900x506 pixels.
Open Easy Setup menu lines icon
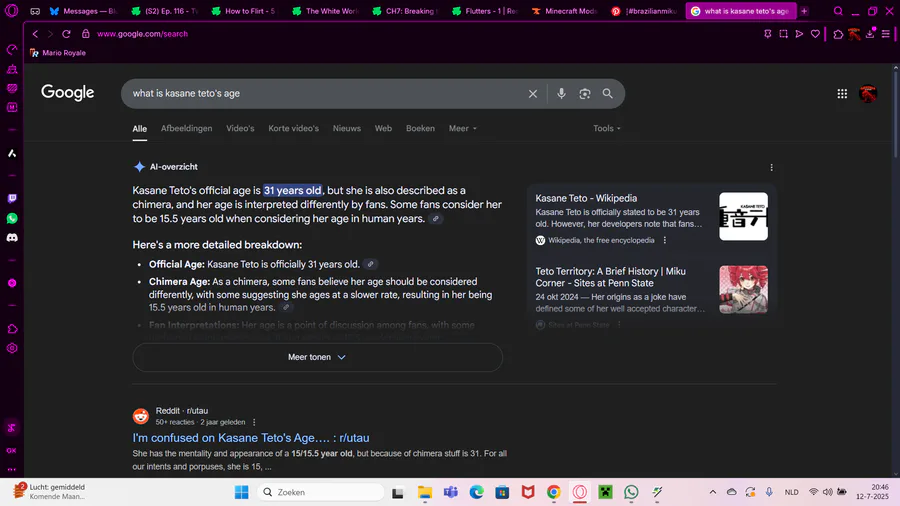coord(886,34)
